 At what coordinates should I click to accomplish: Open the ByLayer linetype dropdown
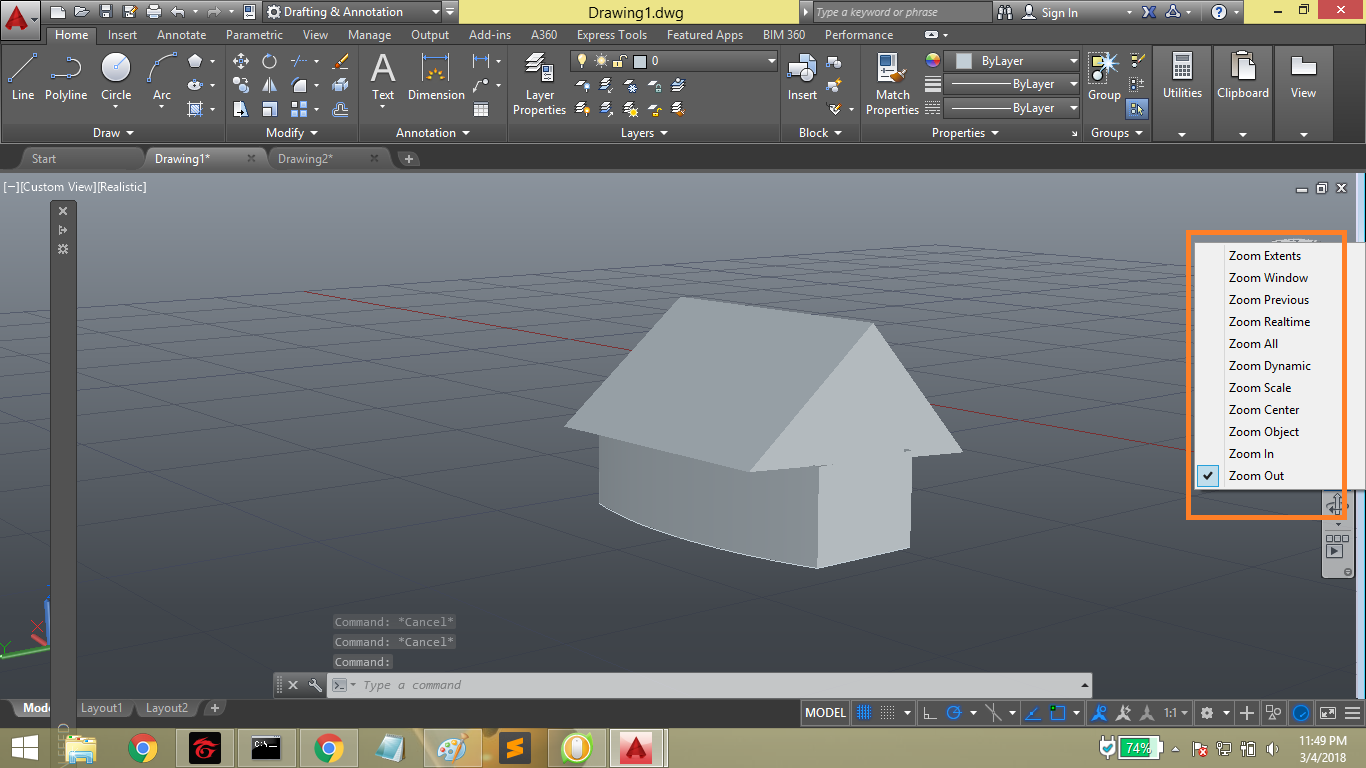[x=1012, y=108]
